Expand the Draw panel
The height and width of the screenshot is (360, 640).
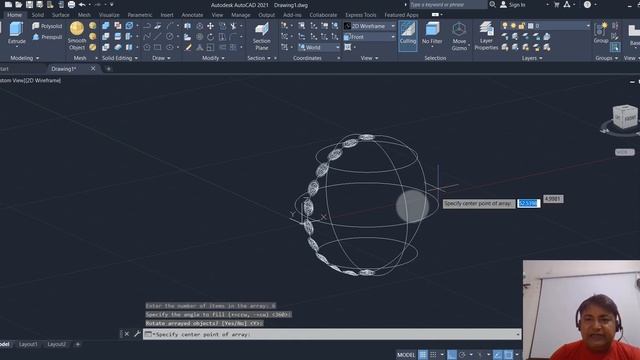point(161,58)
